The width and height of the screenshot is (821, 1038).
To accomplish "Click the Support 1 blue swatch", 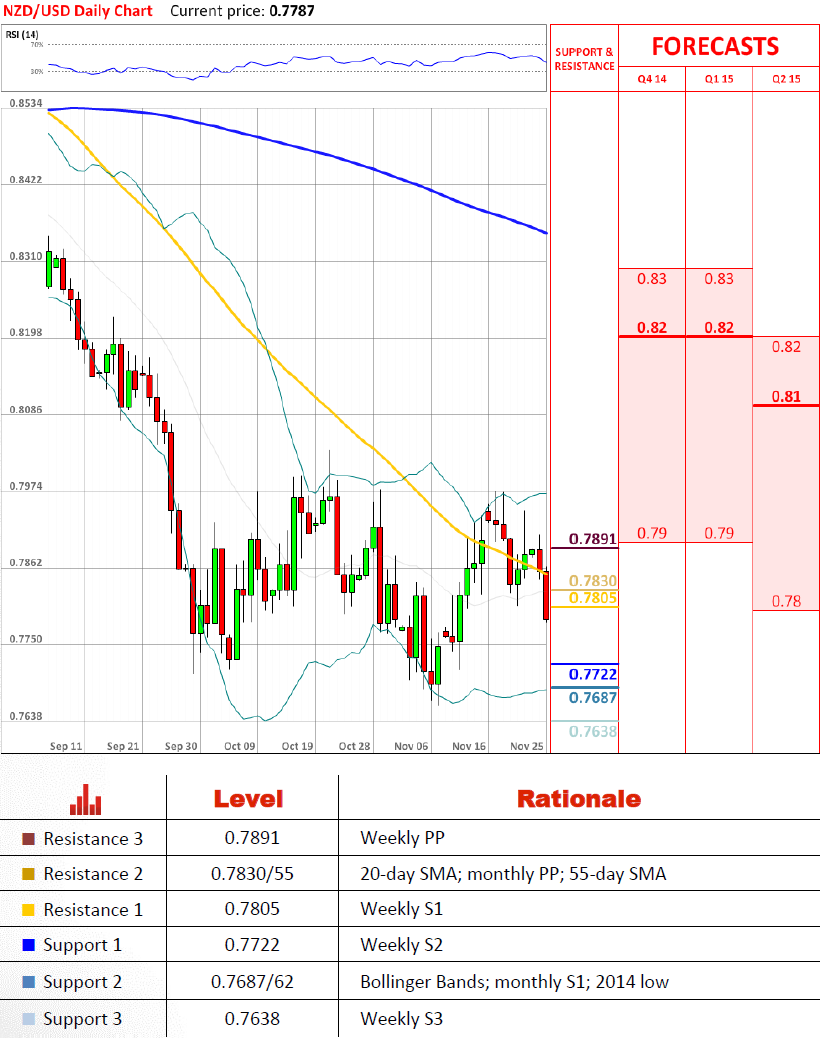I will coord(28,945).
